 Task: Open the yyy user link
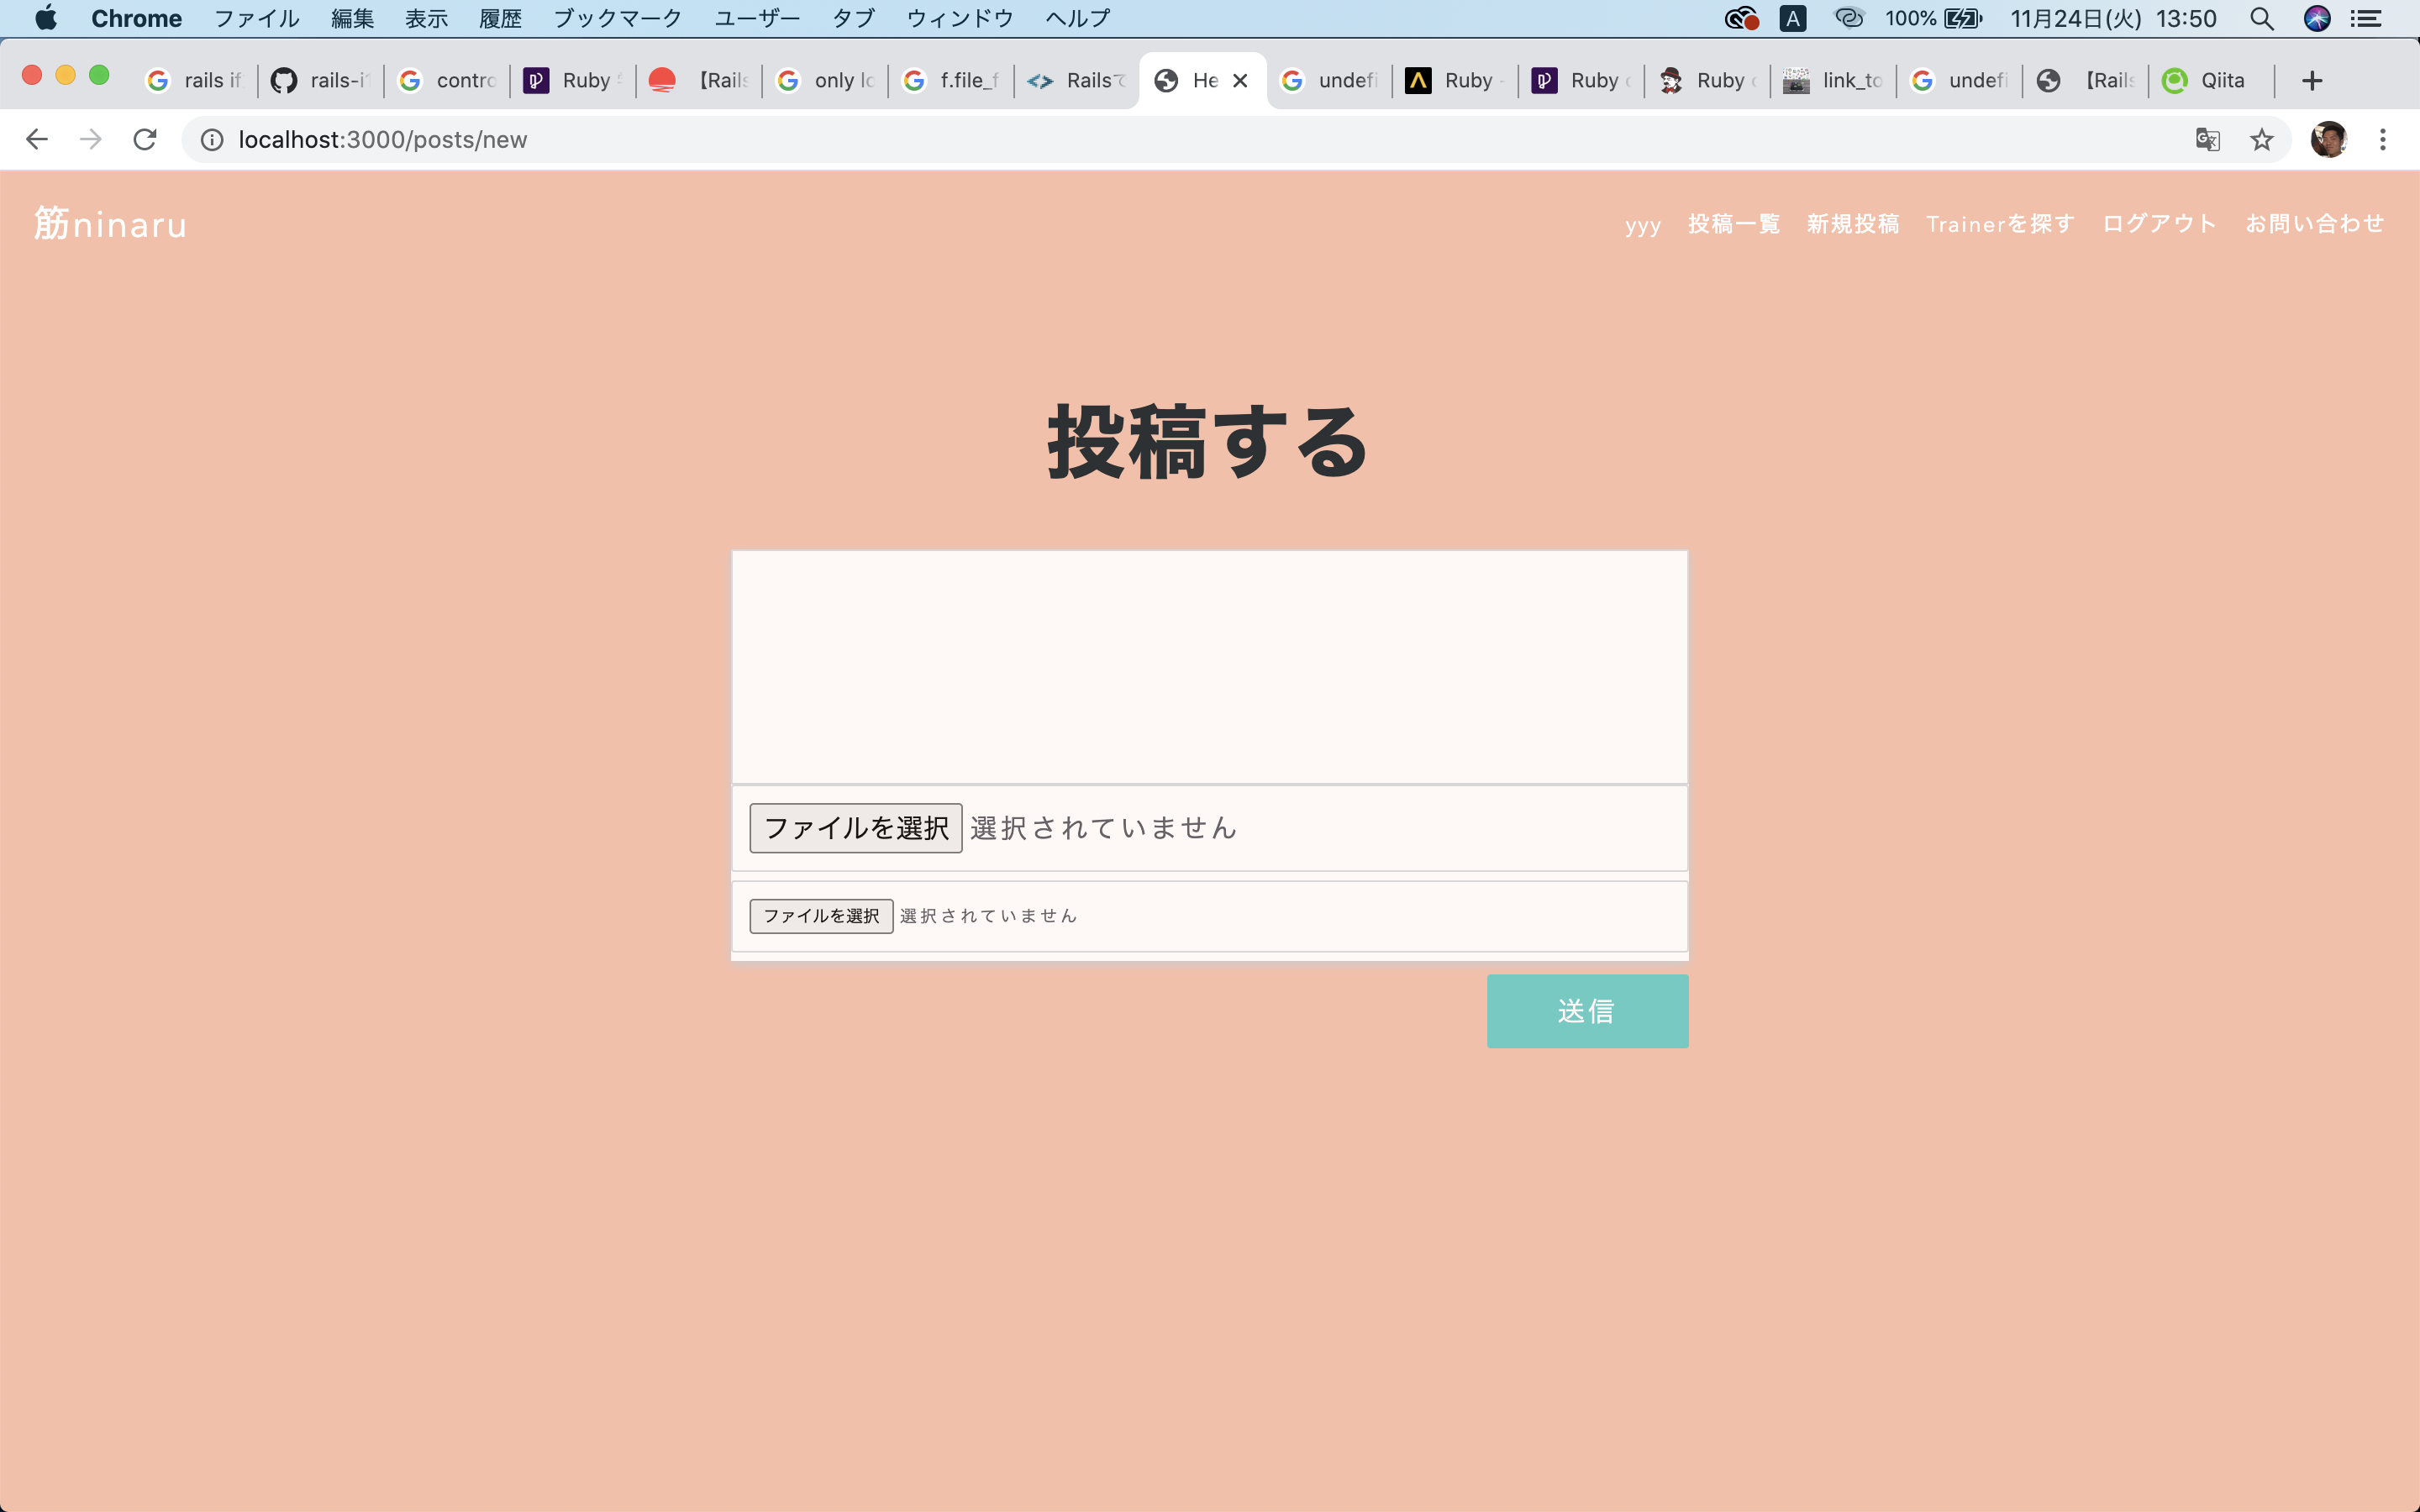tap(1643, 225)
